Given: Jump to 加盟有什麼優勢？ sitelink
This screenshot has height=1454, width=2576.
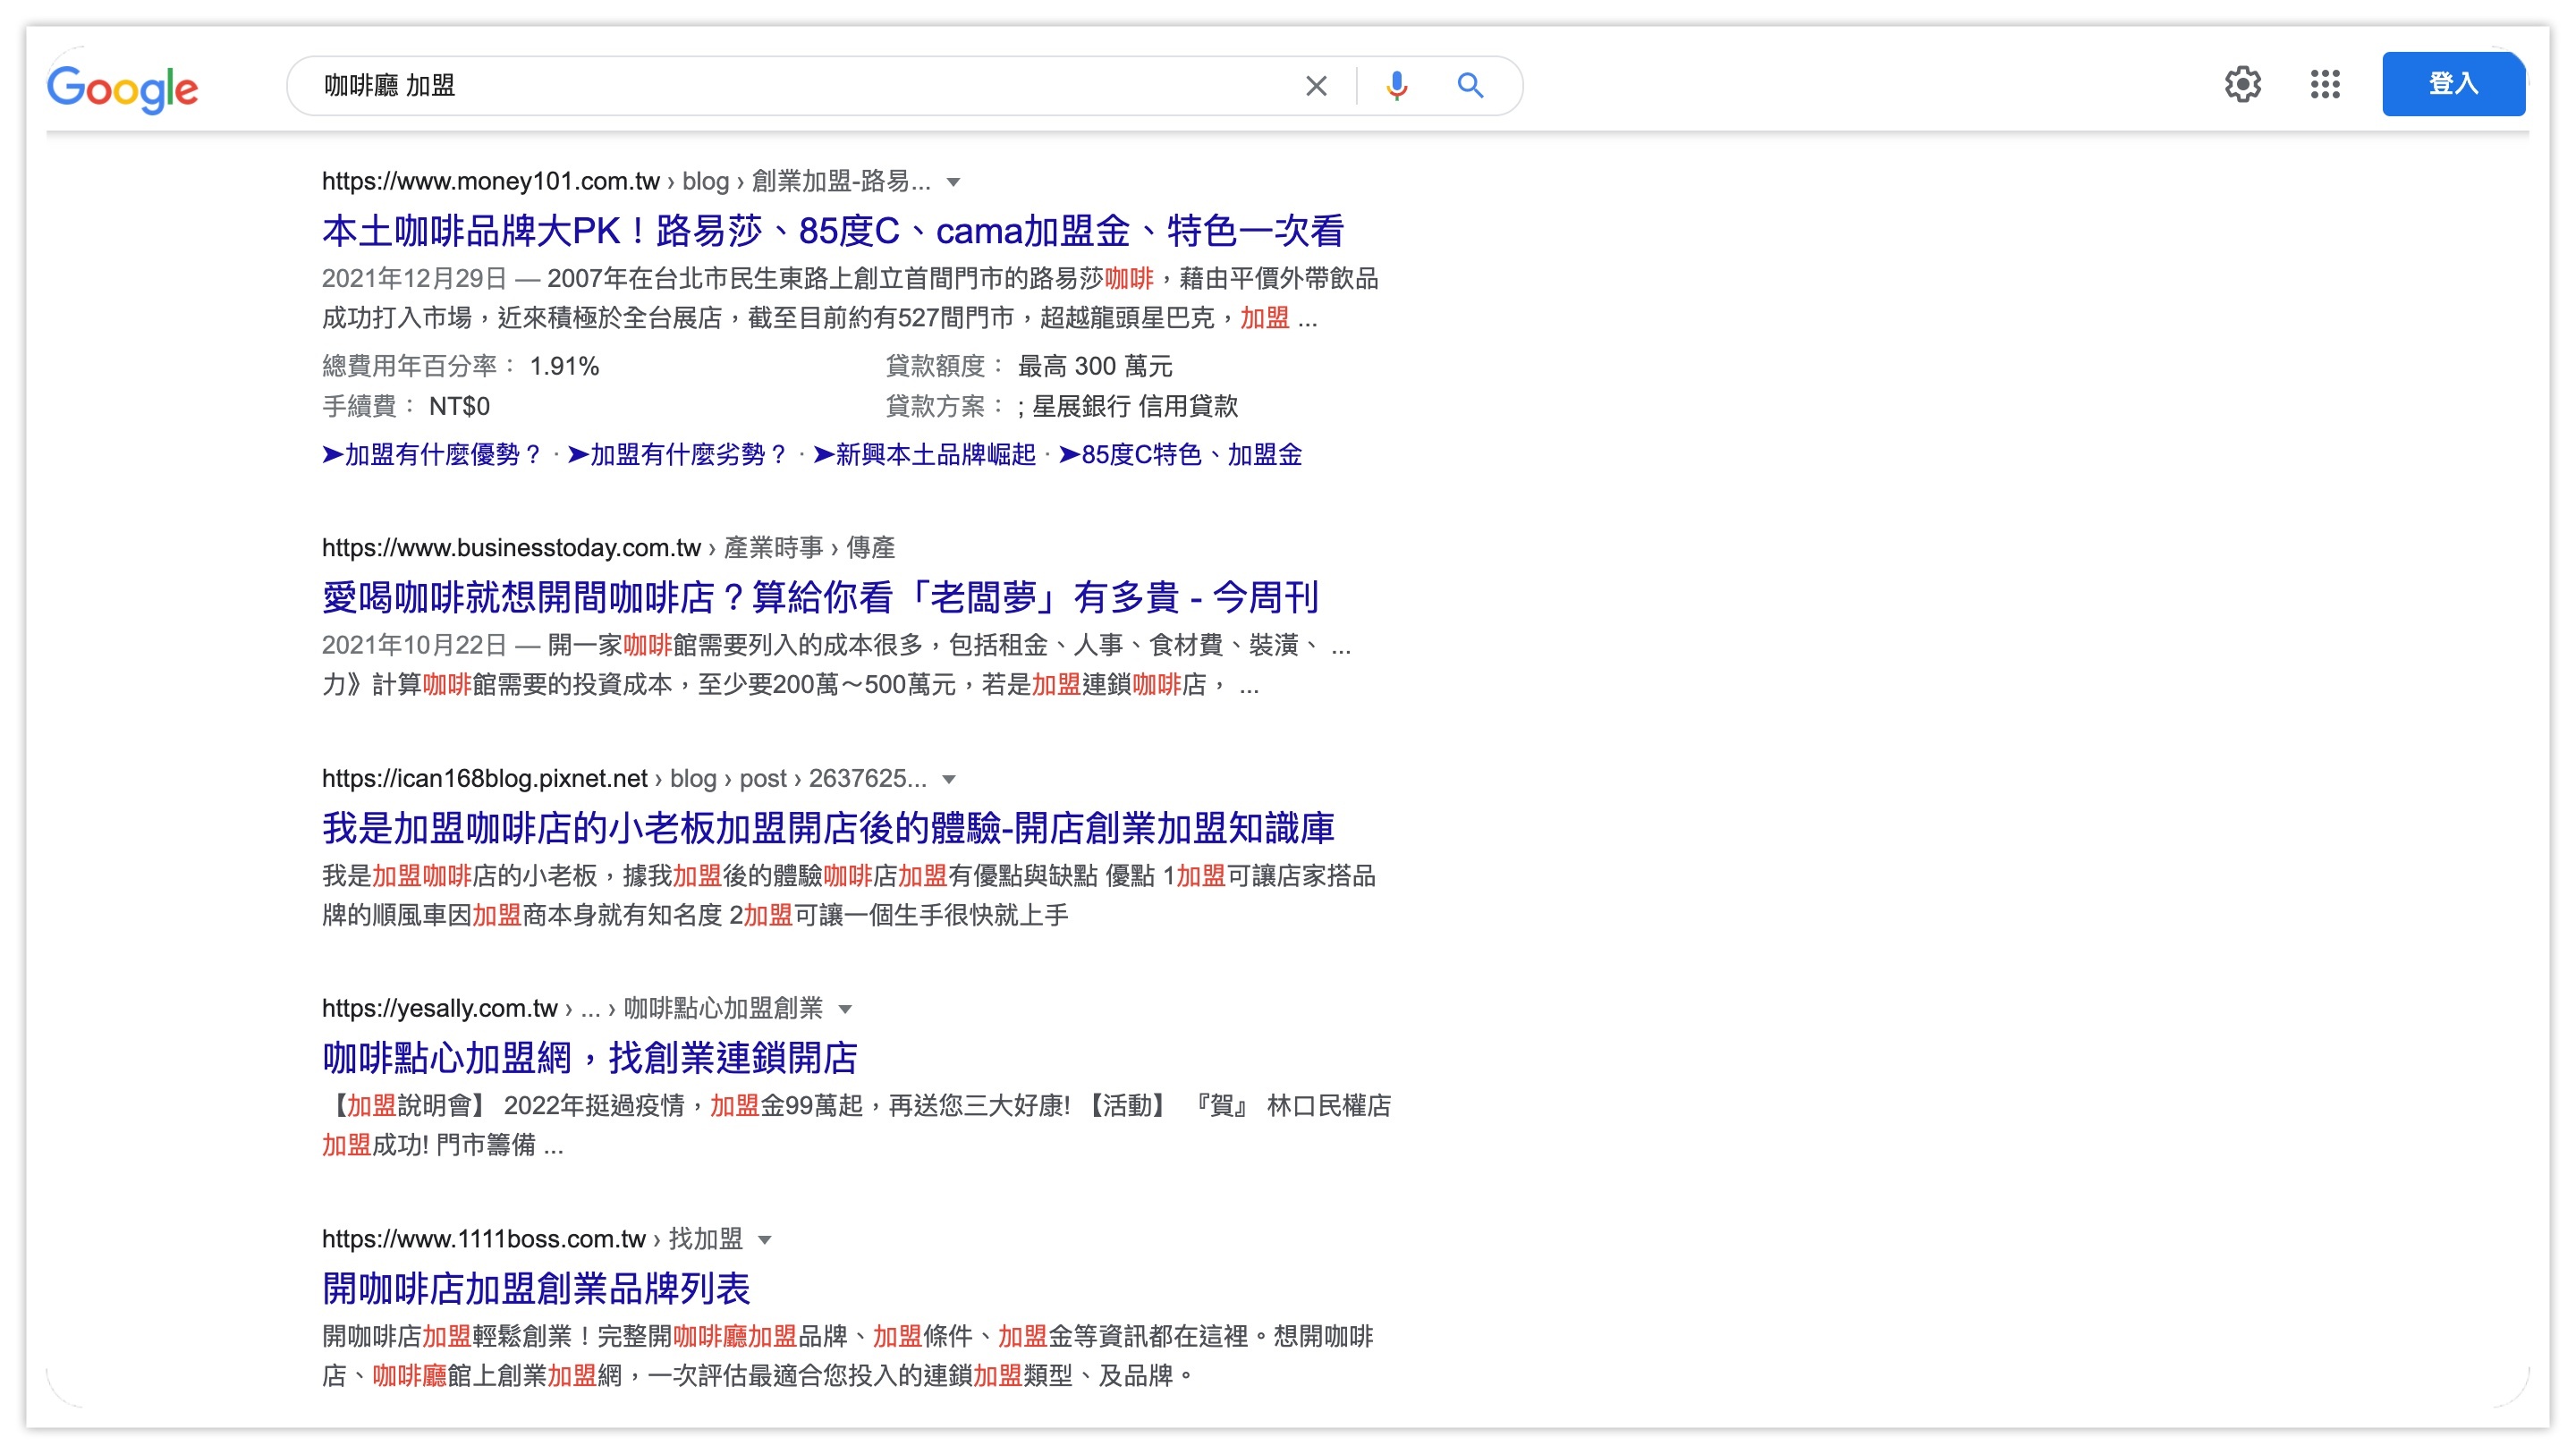Looking at the screenshot, I should tap(432, 455).
